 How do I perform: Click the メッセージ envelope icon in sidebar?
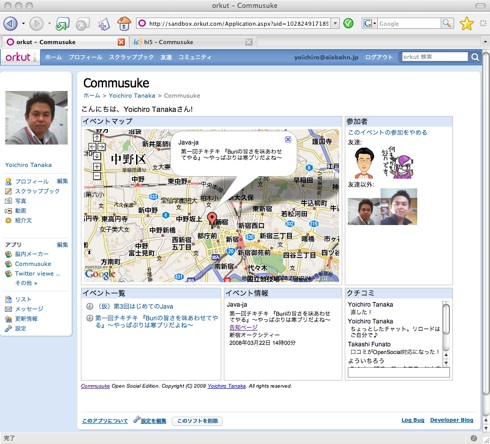[8, 309]
